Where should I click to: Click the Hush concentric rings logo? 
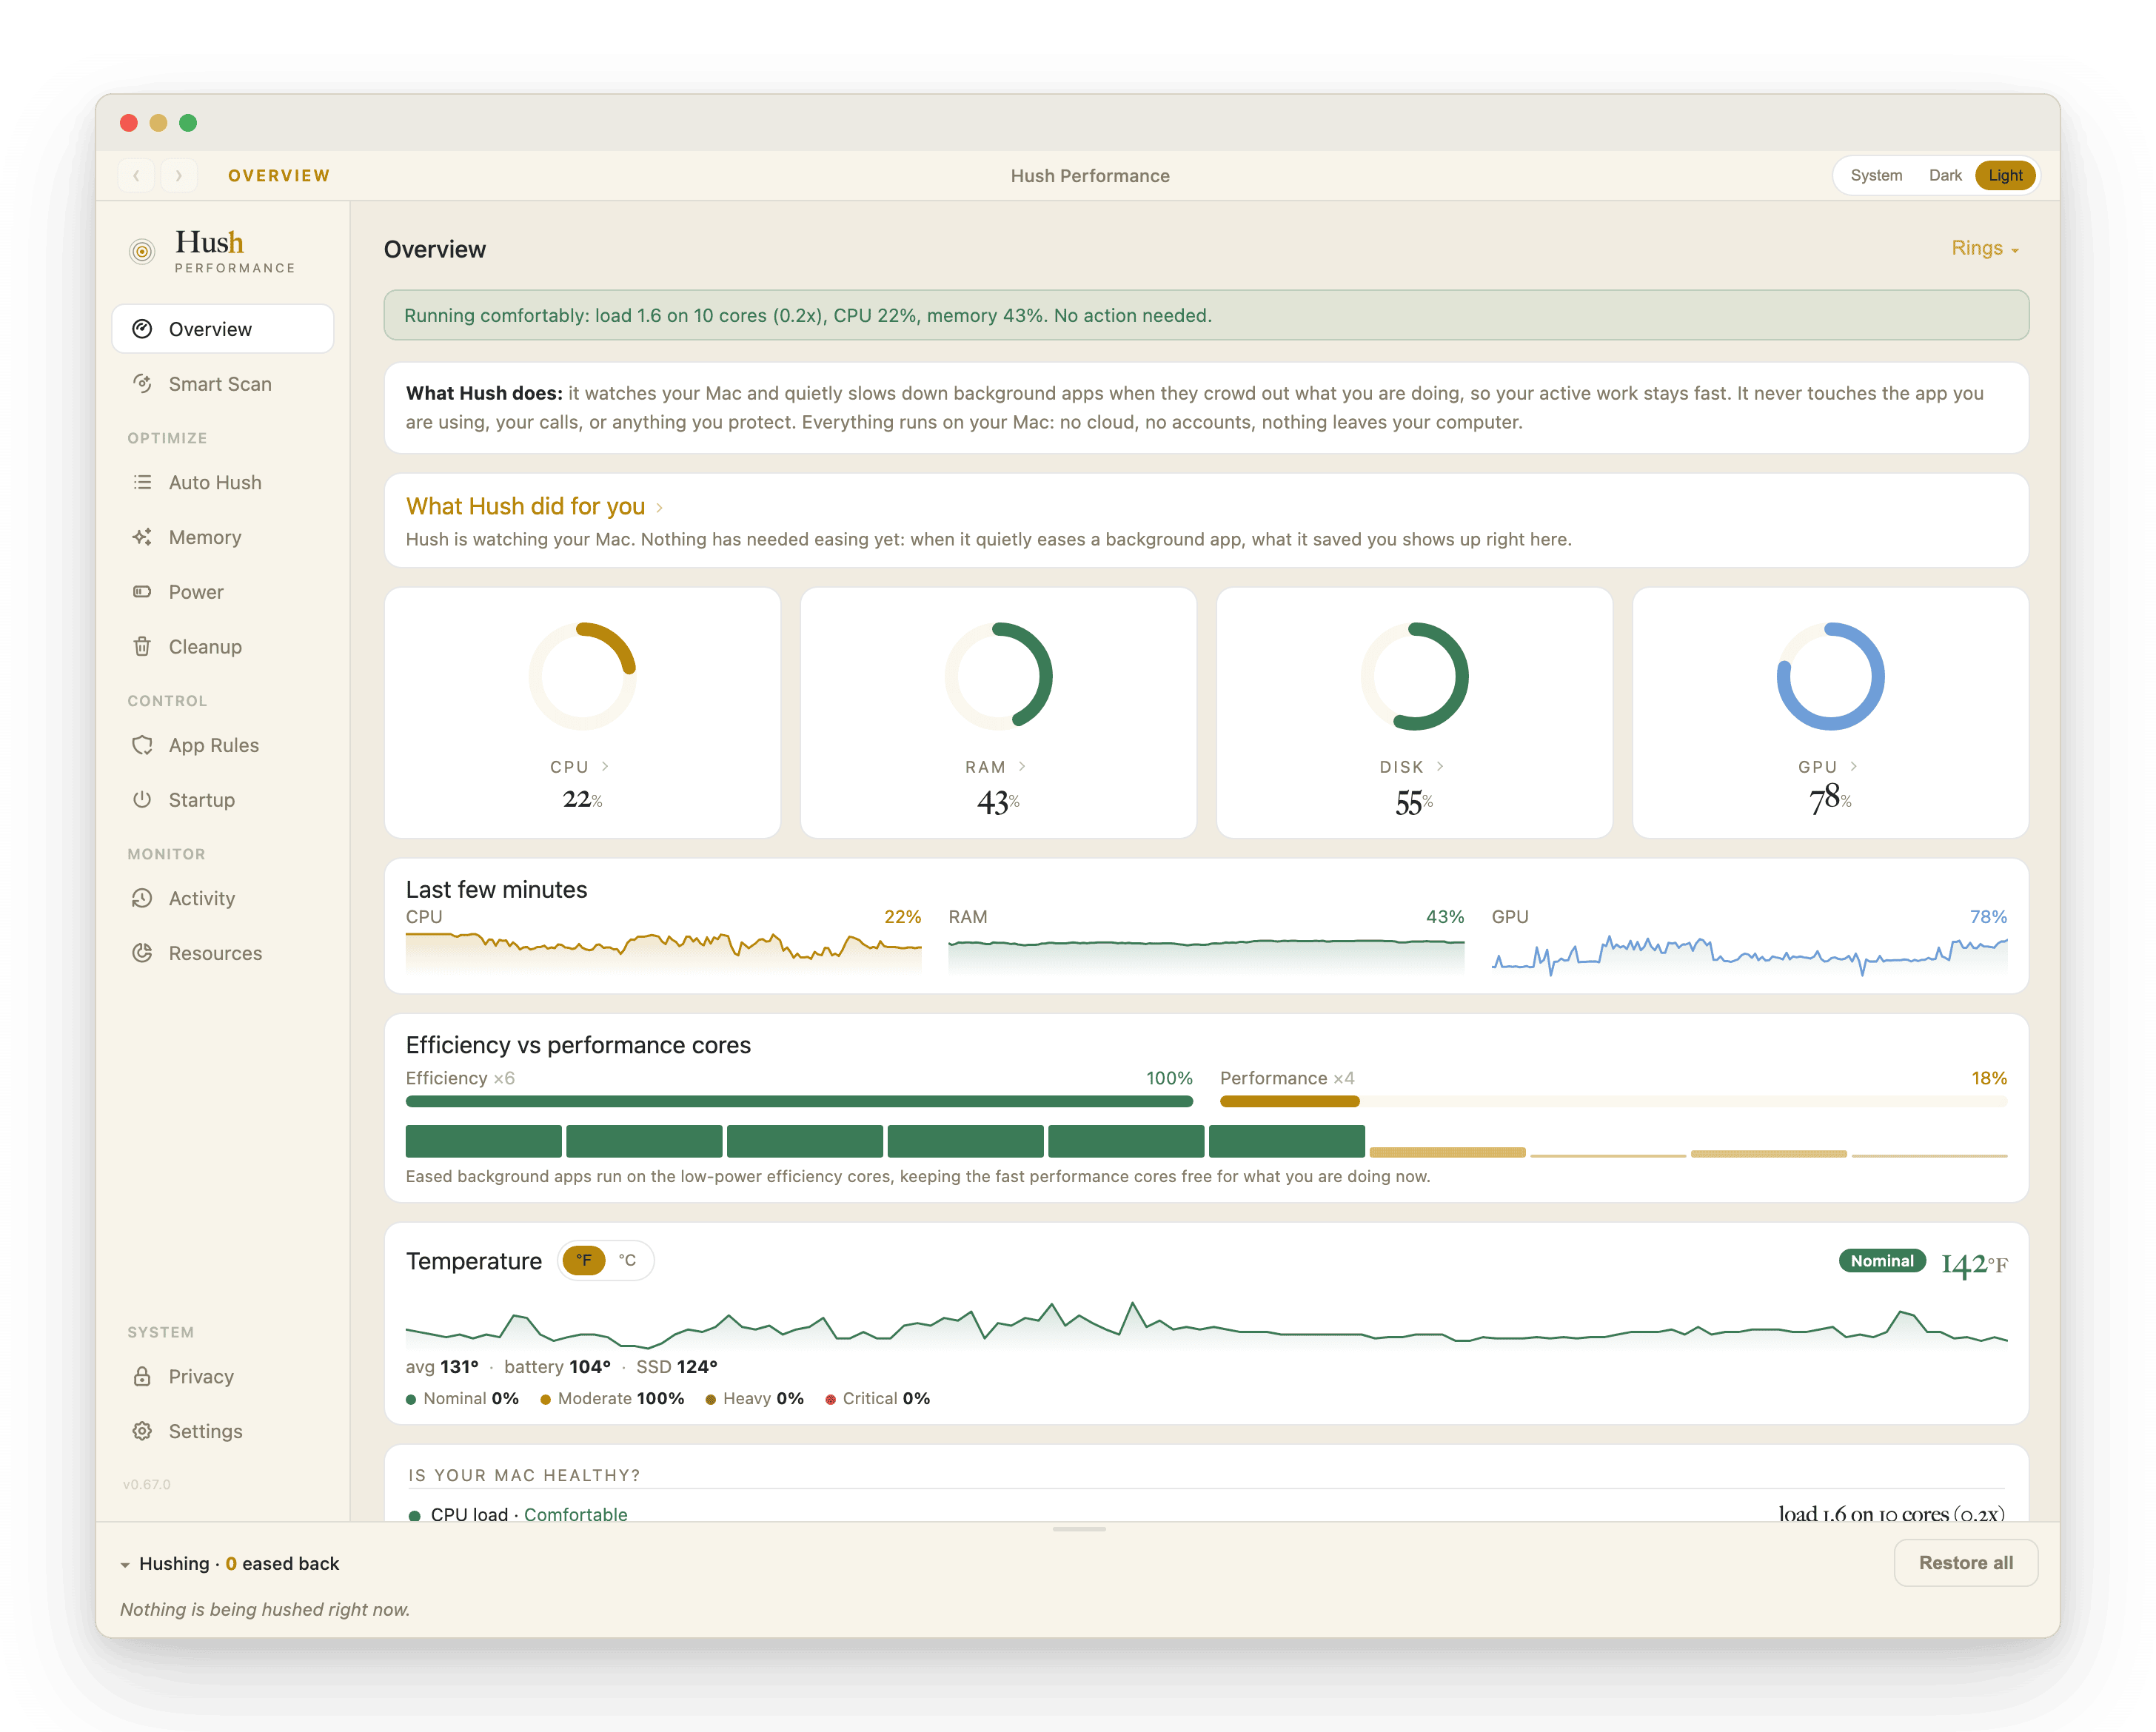142,251
